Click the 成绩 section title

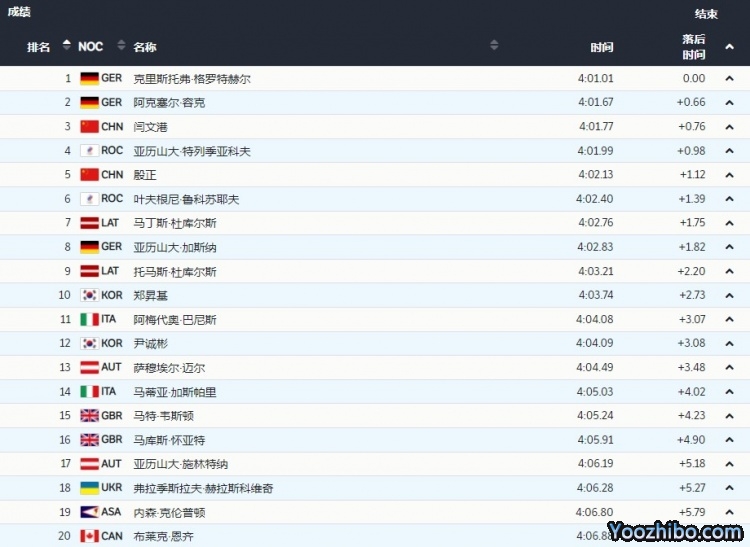[19, 12]
